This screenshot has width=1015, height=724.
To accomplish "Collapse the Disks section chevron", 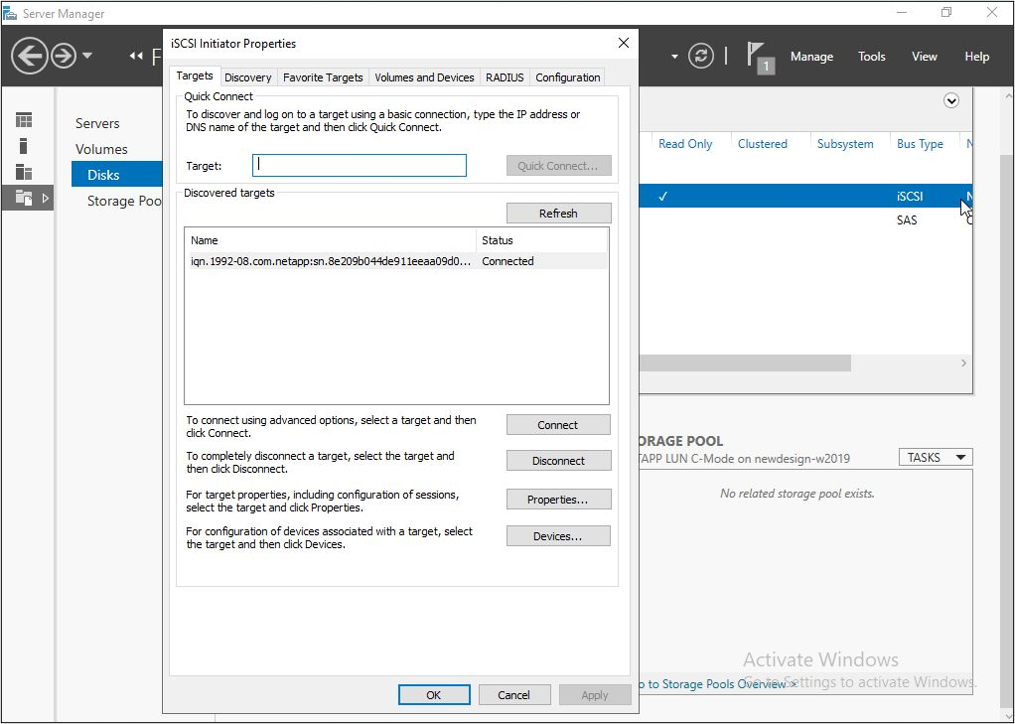I will [951, 101].
